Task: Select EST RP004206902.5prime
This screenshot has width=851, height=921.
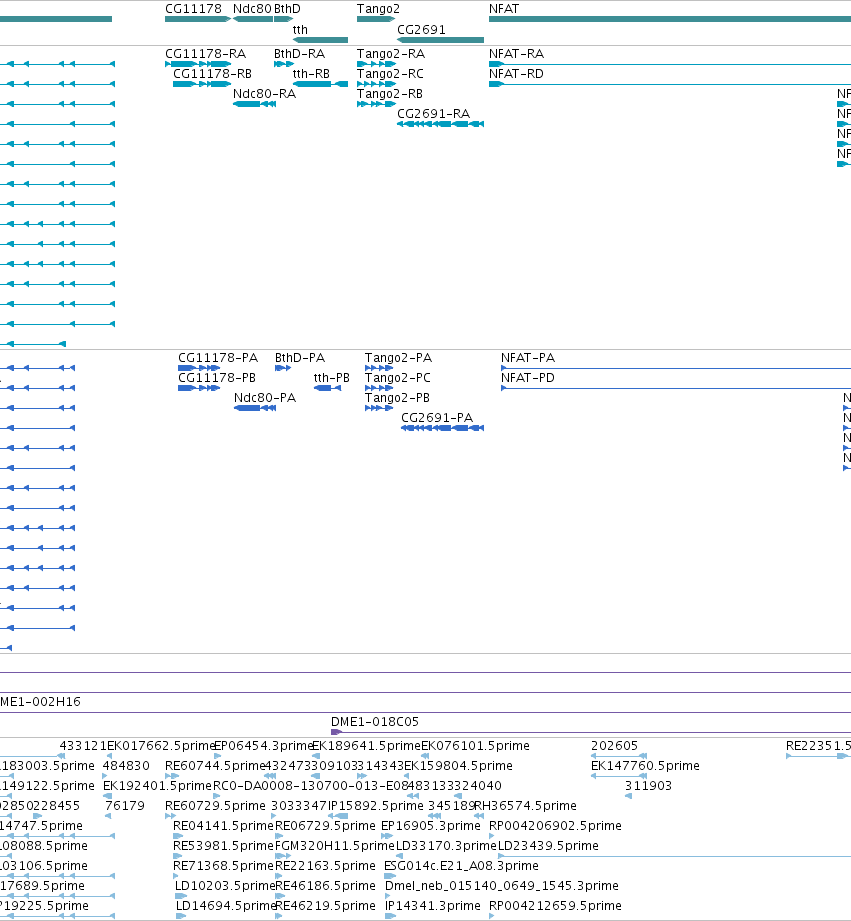Action: click(x=556, y=826)
